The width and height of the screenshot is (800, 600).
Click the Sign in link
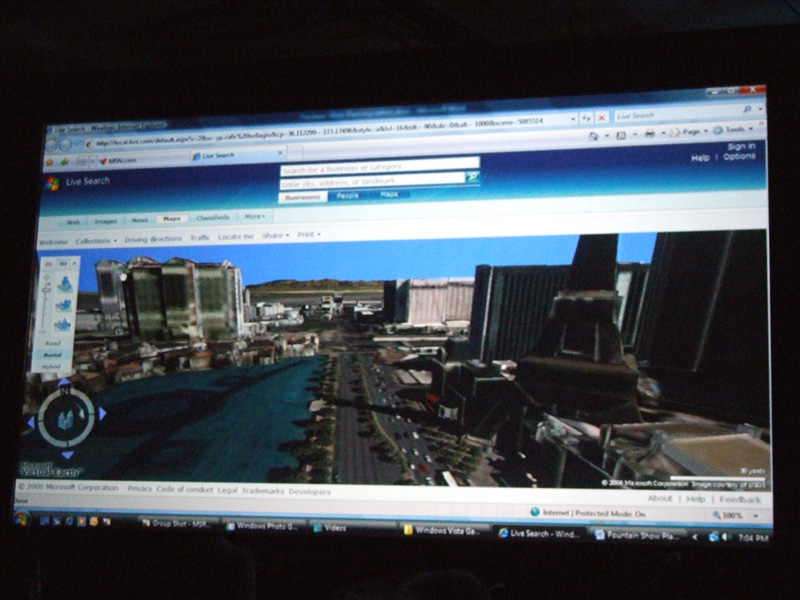[741, 146]
